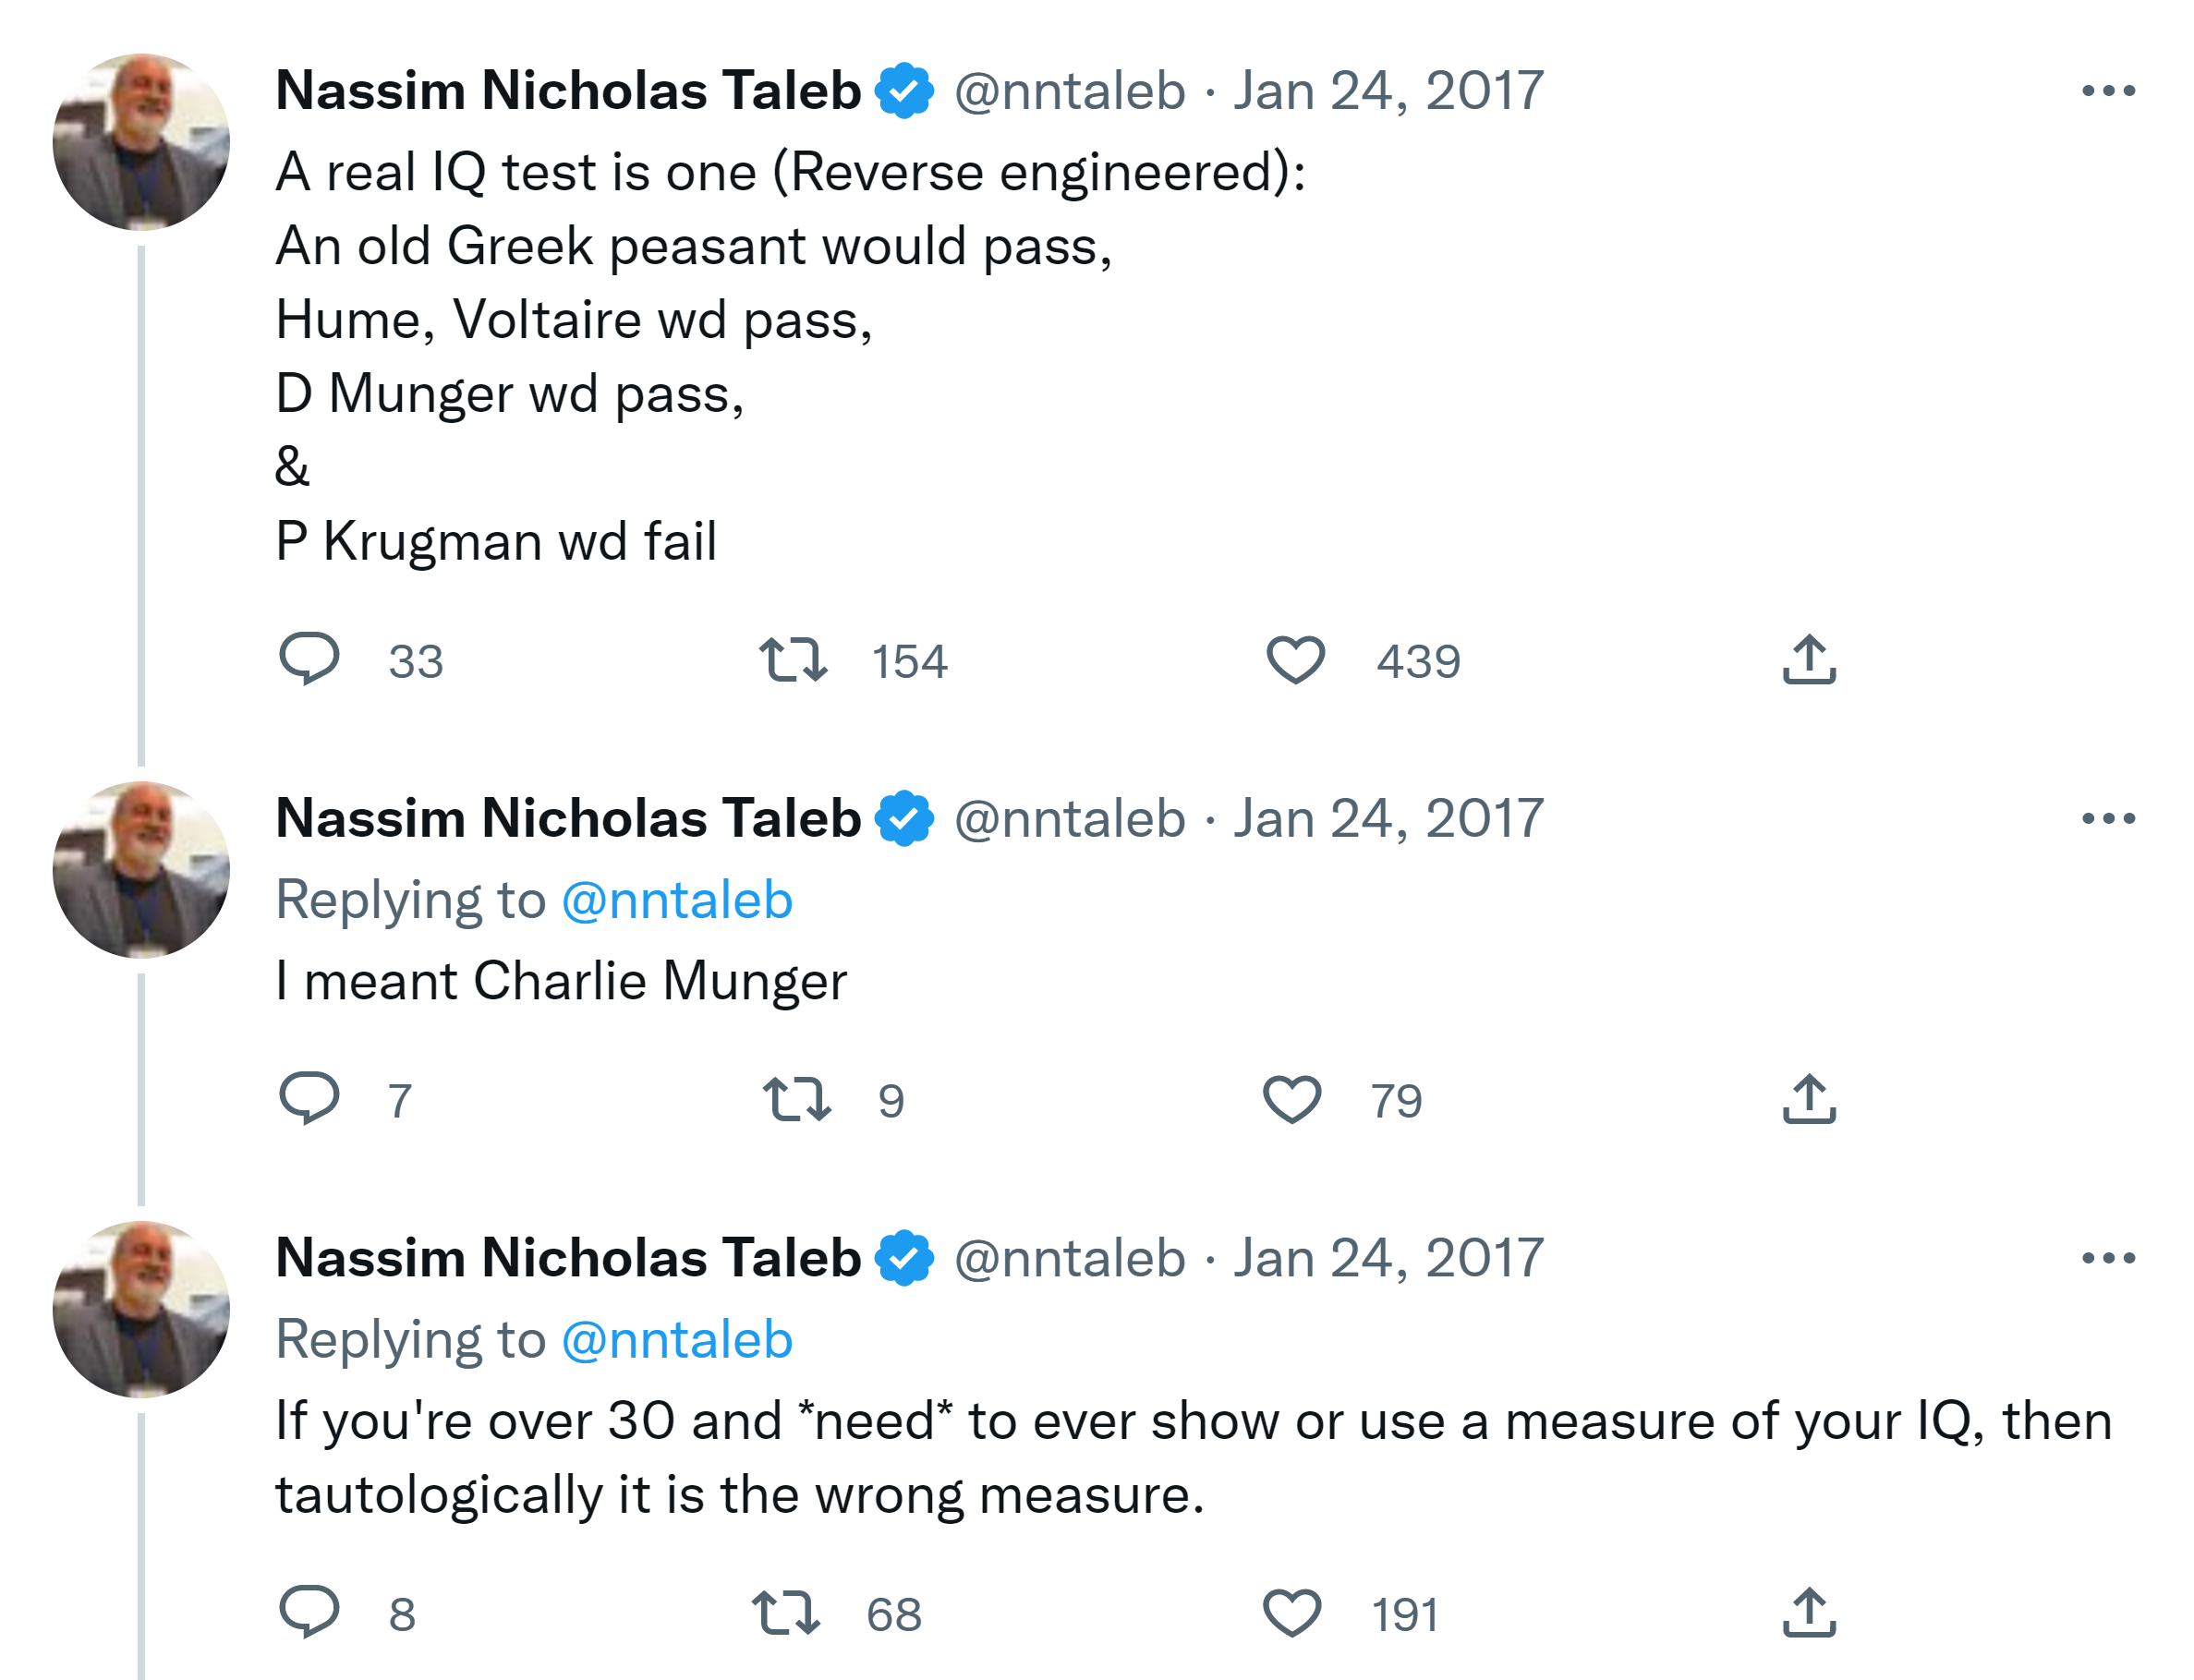
Task: Retweet the tweet with 154 retweets
Action: click(x=792, y=660)
